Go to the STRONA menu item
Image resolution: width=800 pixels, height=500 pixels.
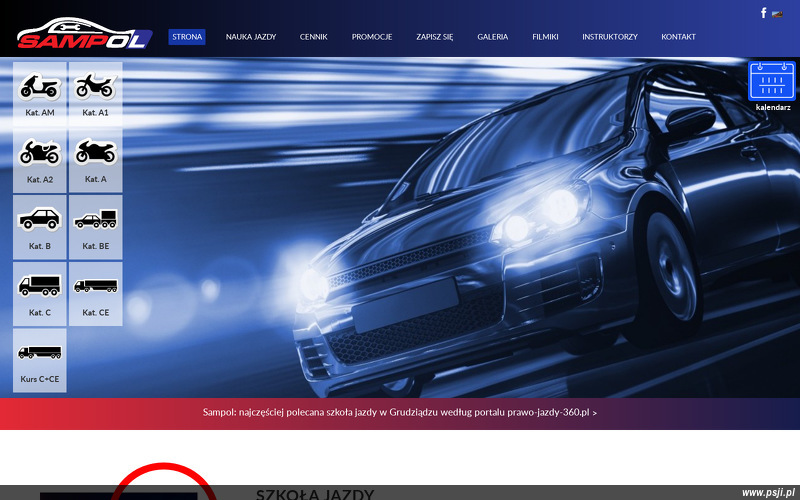(187, 37)
